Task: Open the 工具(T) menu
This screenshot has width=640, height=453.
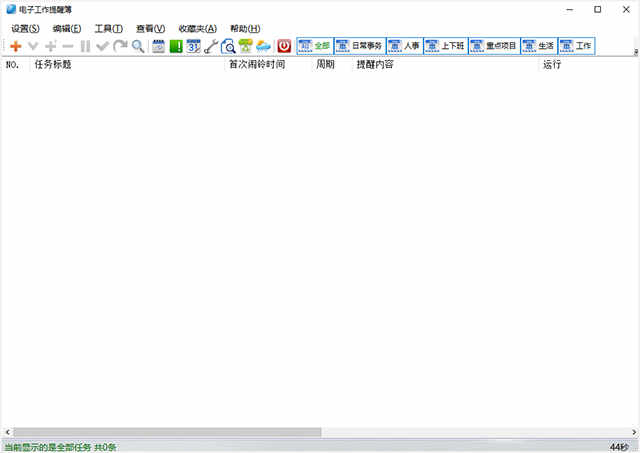Action: (x=108, y=28)
